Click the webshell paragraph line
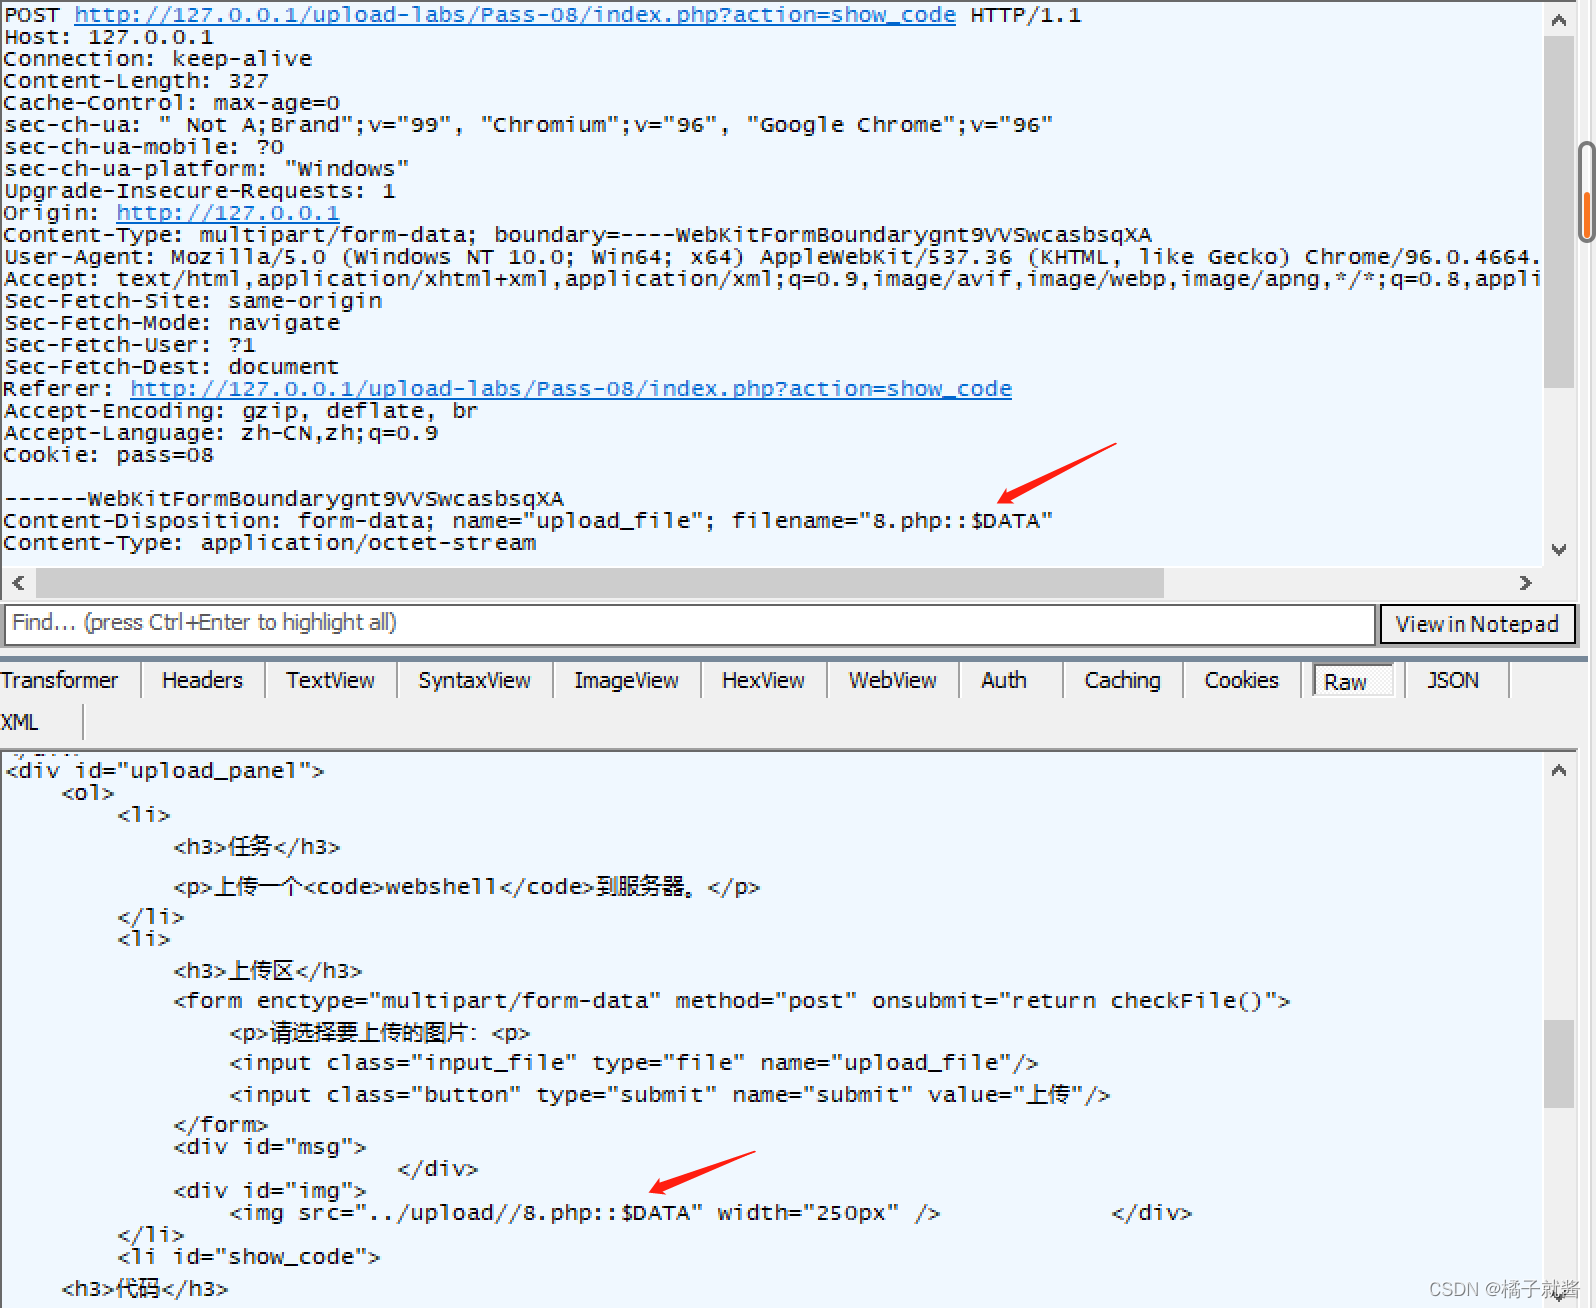The width and height of the screenshot is (1596, 1308). click(x=466, y=886)
